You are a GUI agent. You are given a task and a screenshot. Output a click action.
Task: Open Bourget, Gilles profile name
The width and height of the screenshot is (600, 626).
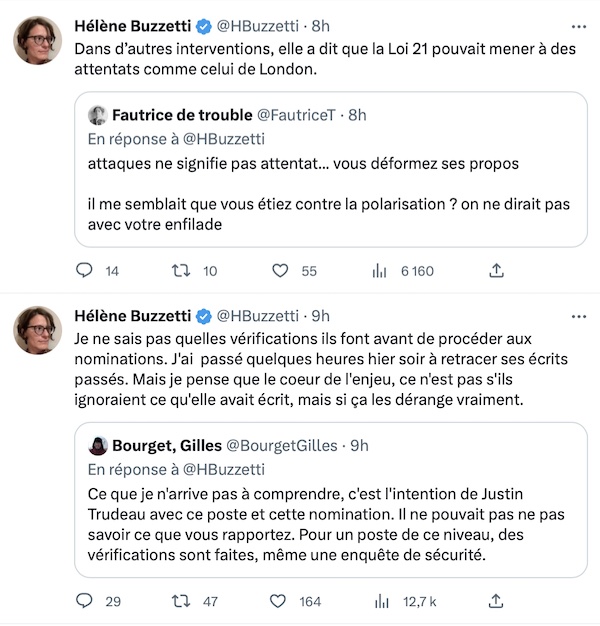167,446
